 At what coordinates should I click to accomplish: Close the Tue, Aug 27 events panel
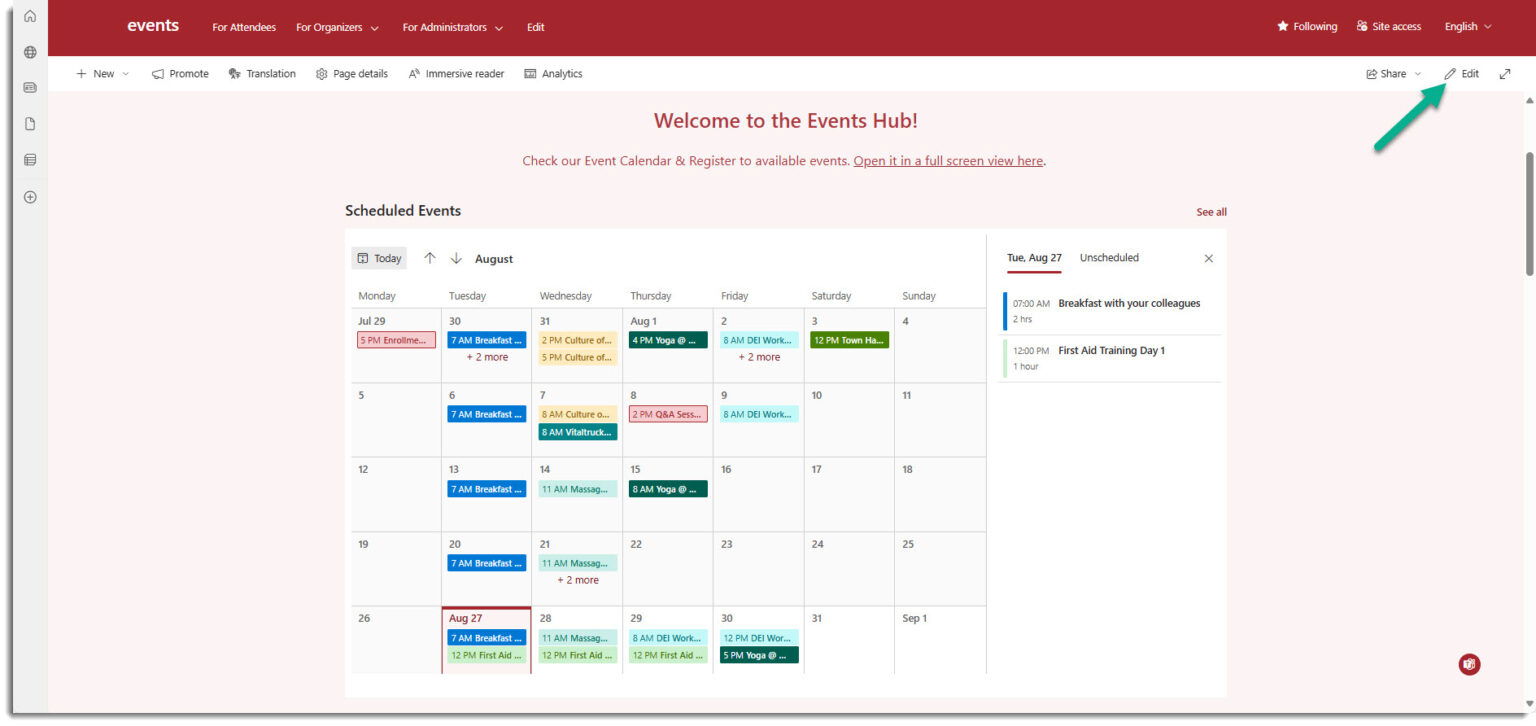click(x=1207, y=258)
